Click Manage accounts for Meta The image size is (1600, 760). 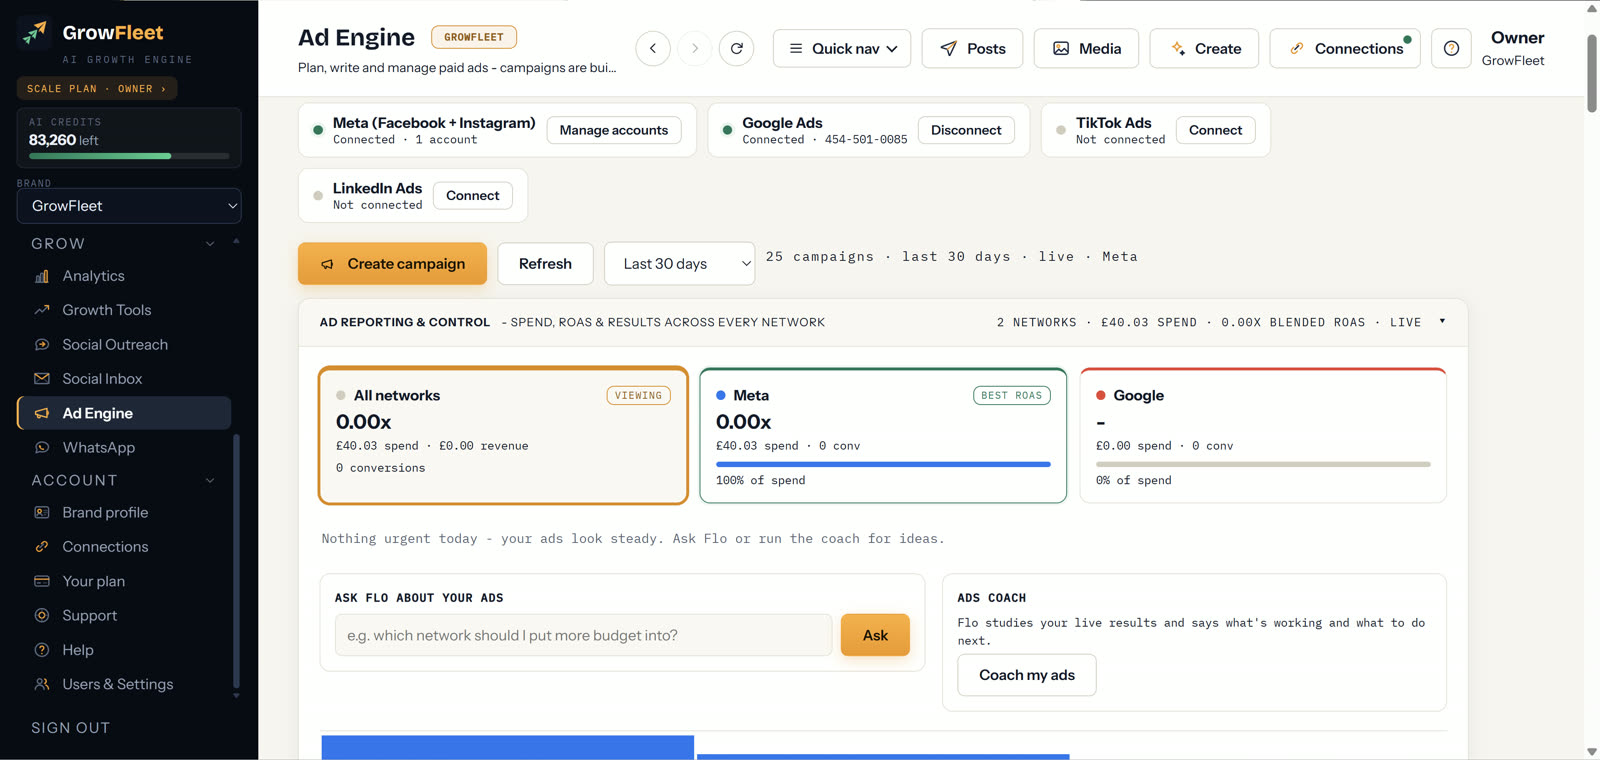tap(614, 130)
